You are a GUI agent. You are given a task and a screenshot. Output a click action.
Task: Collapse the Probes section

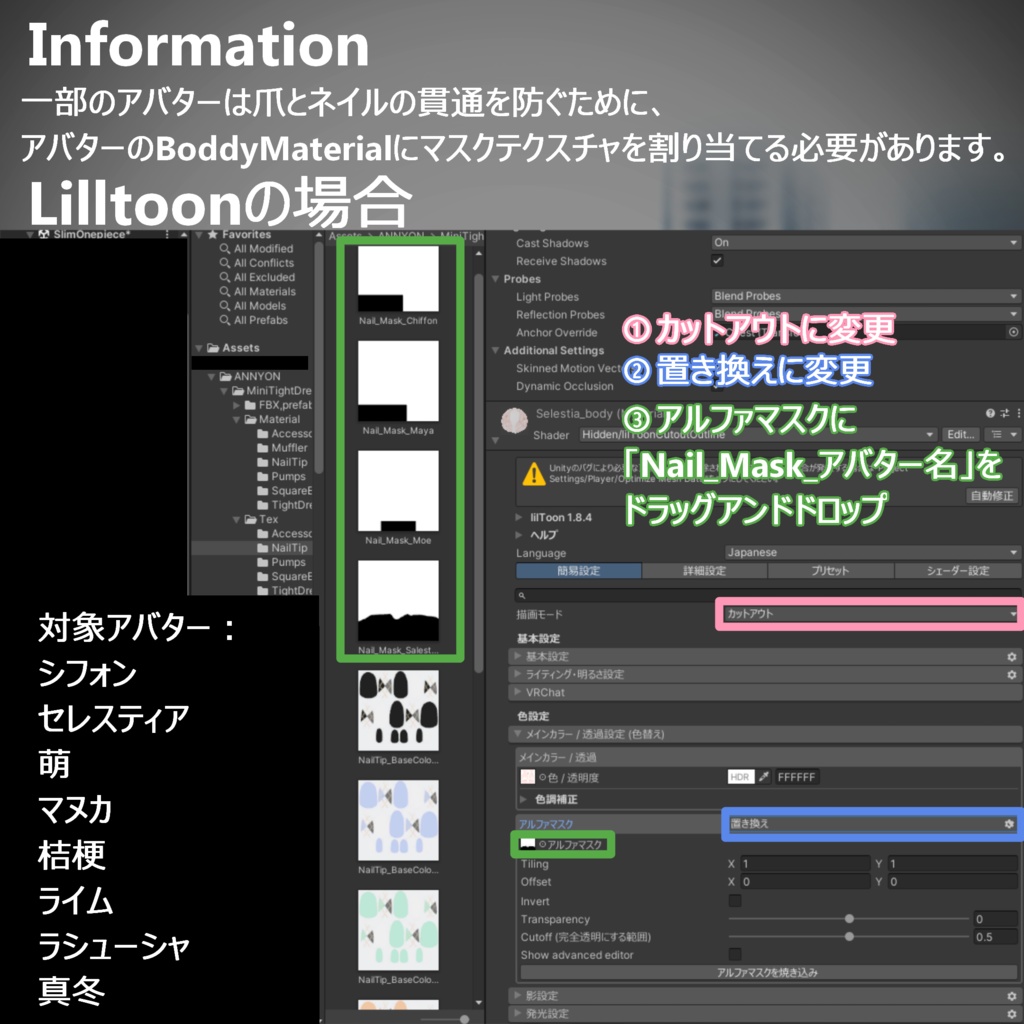(496, 279)
